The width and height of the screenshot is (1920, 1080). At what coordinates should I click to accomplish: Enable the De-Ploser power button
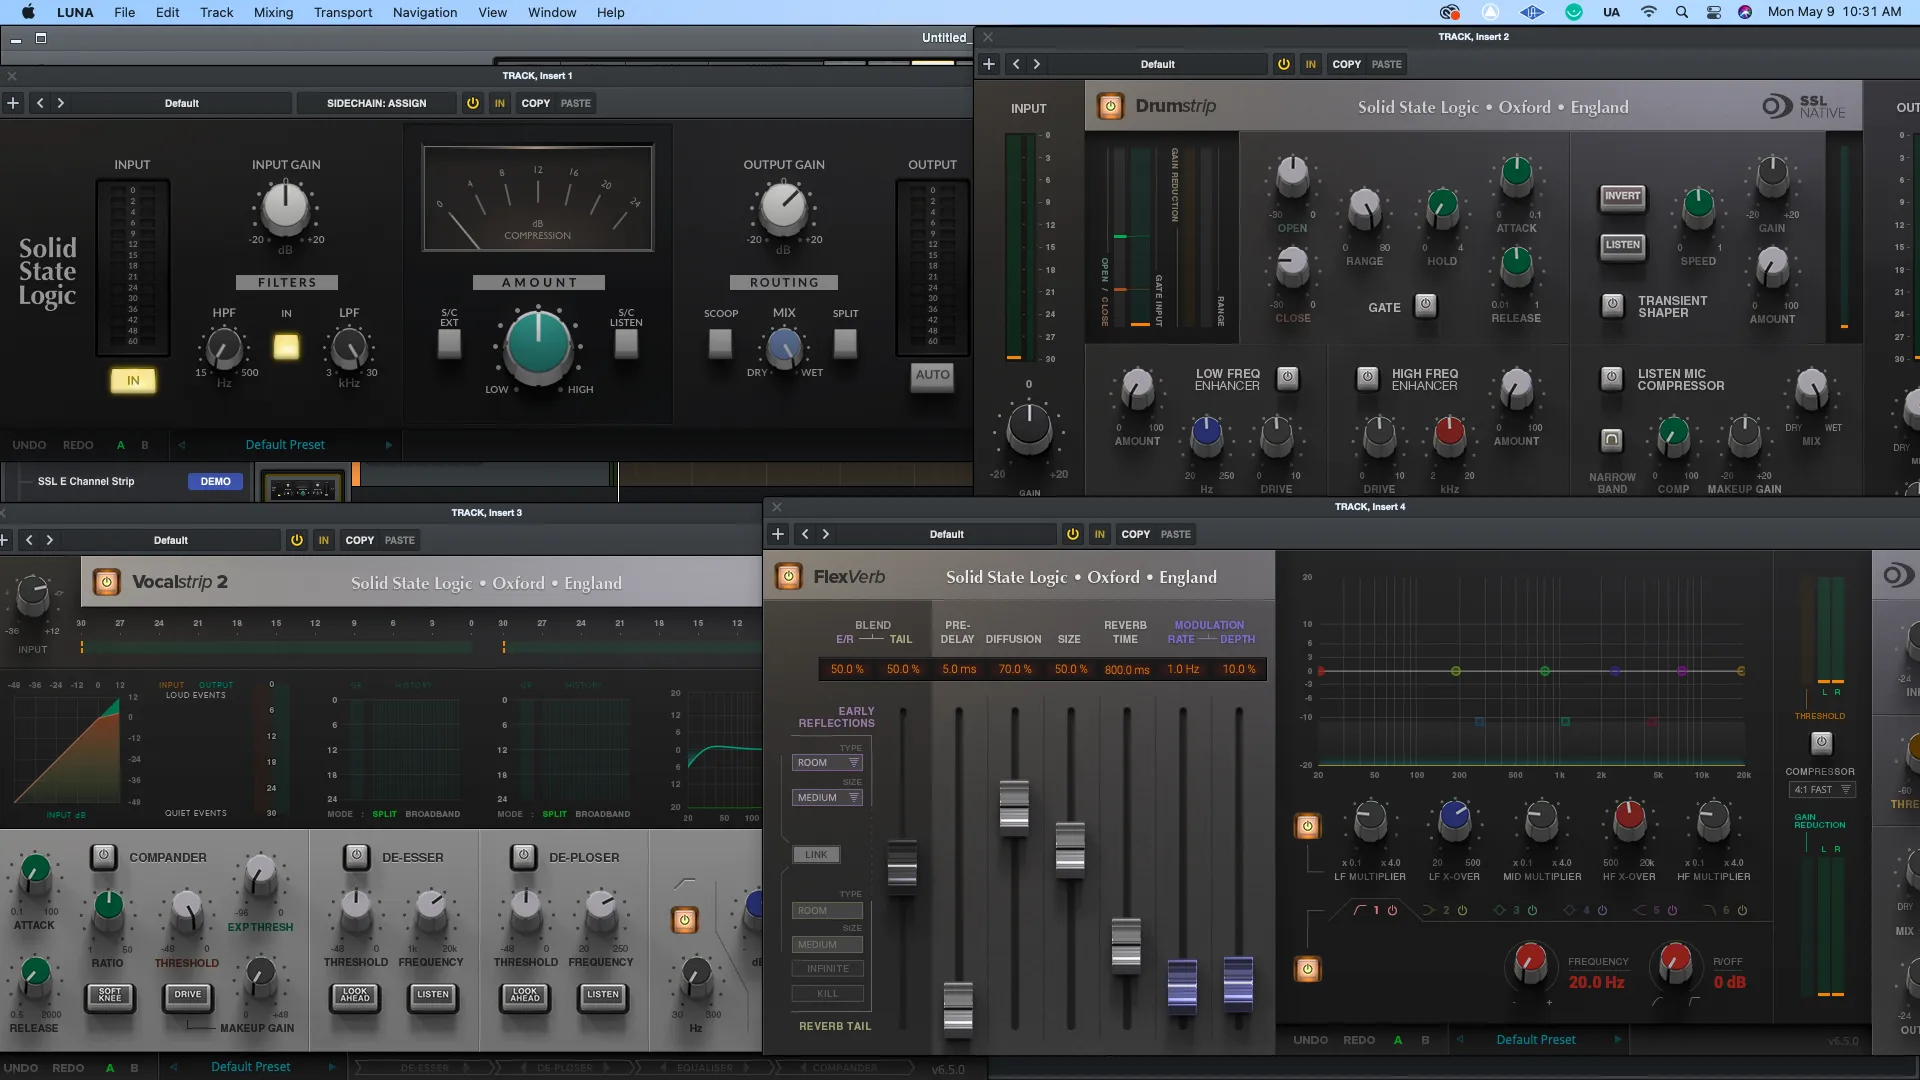(524, 856)
